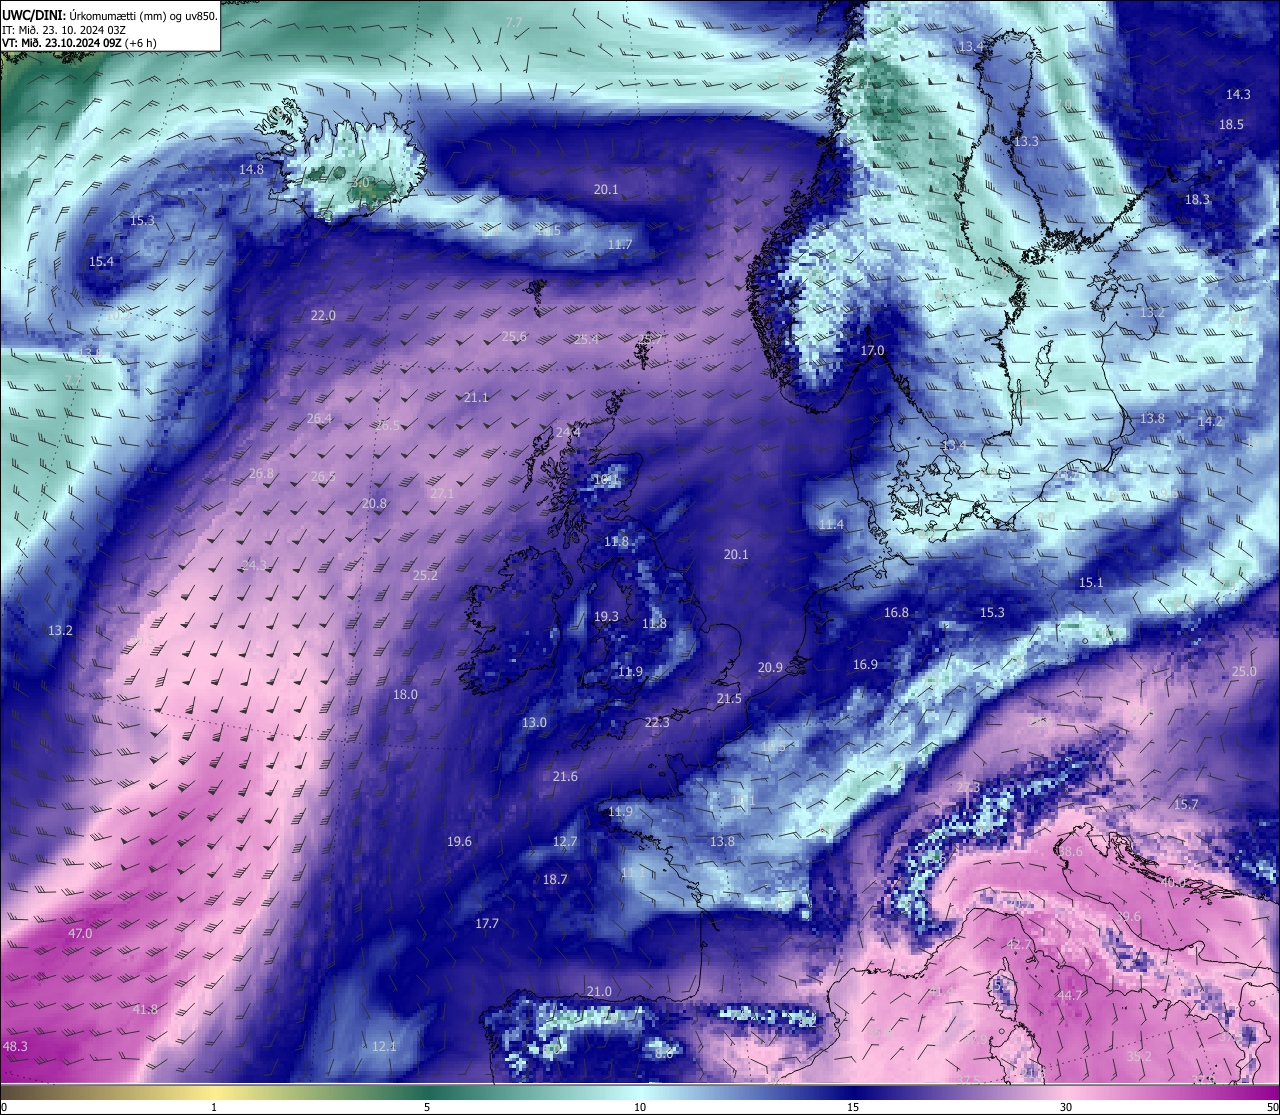1280x1115 pixels.
Task: Click the 10 label on the color scale
Action: coord(640,1107)
